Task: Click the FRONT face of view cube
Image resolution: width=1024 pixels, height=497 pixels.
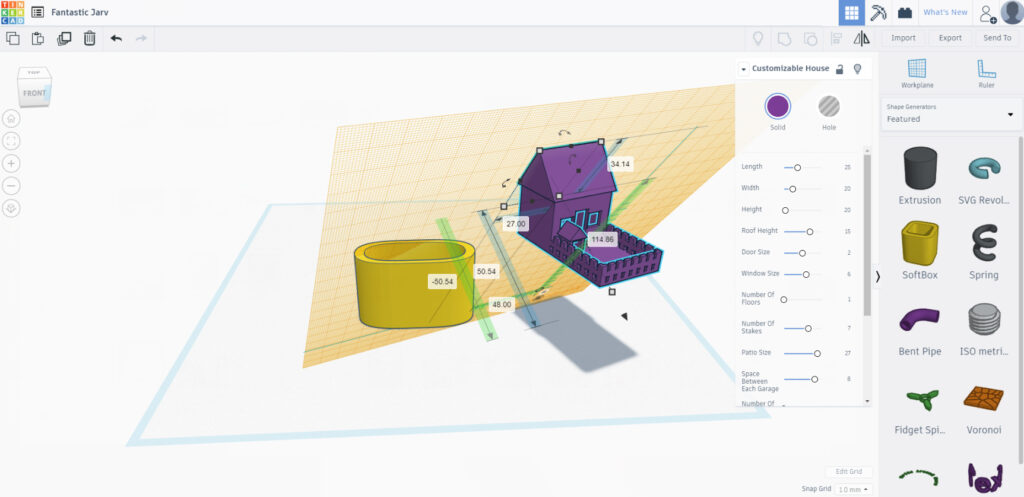Action: (x=34, y=93)
